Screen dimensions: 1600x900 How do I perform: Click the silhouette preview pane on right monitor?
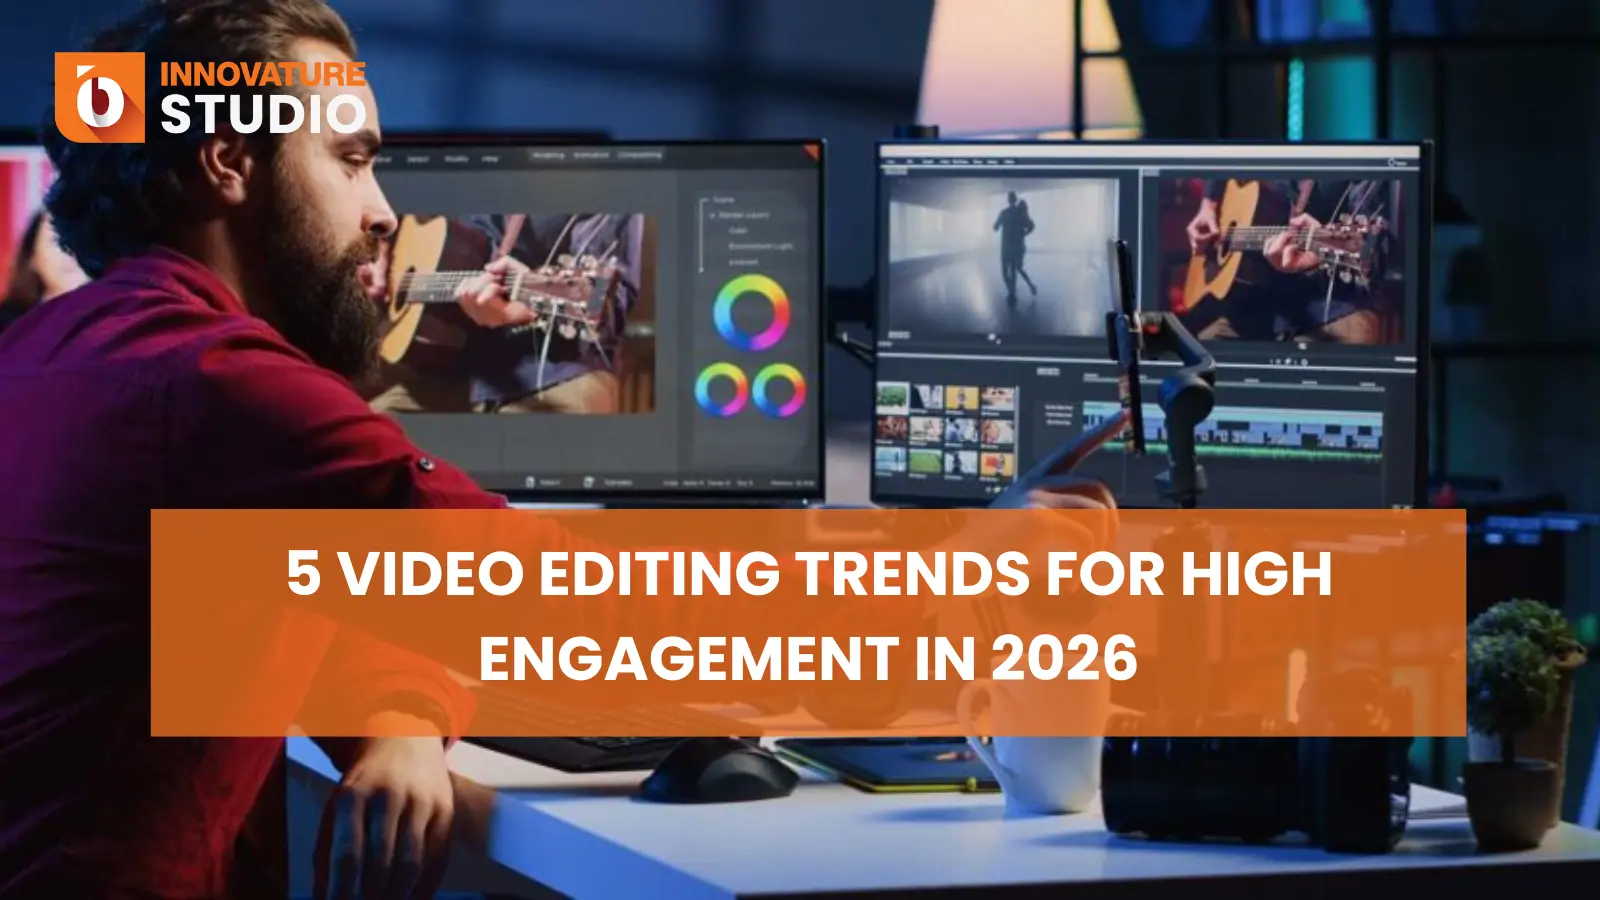(1003, 257)
